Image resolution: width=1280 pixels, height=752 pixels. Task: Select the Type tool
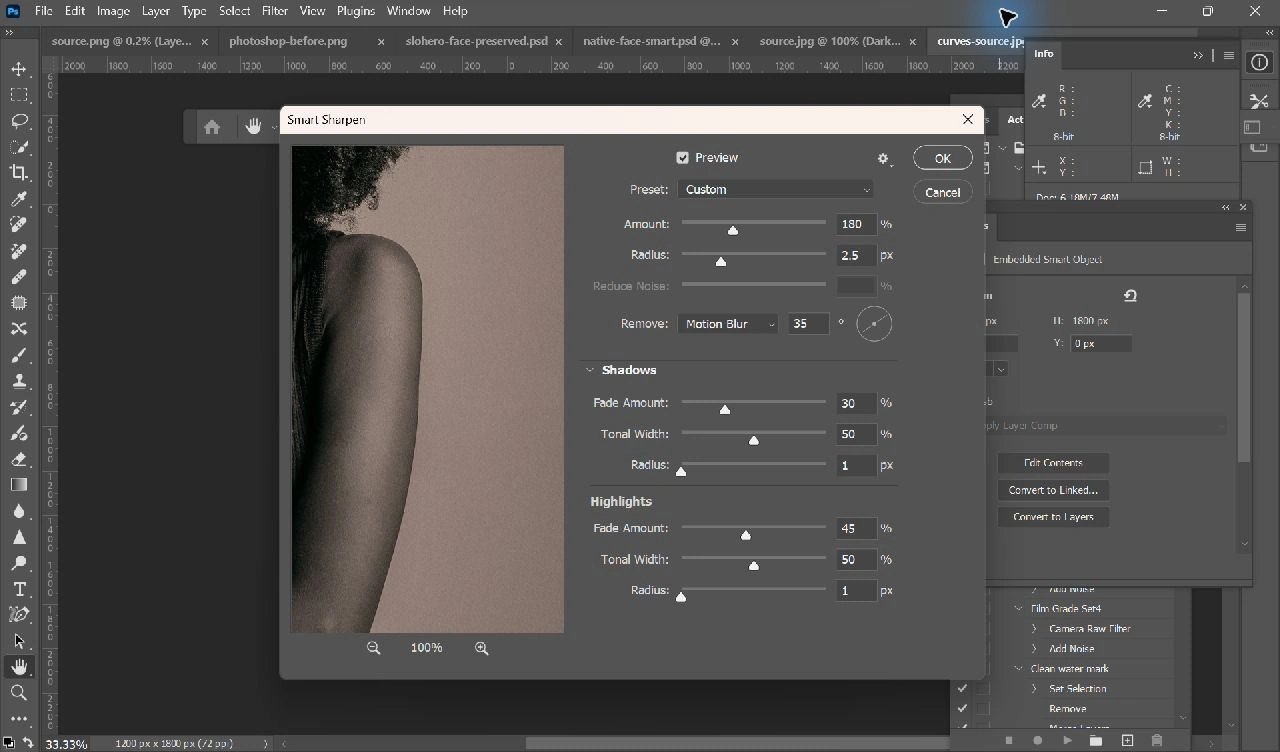point(19,589)
